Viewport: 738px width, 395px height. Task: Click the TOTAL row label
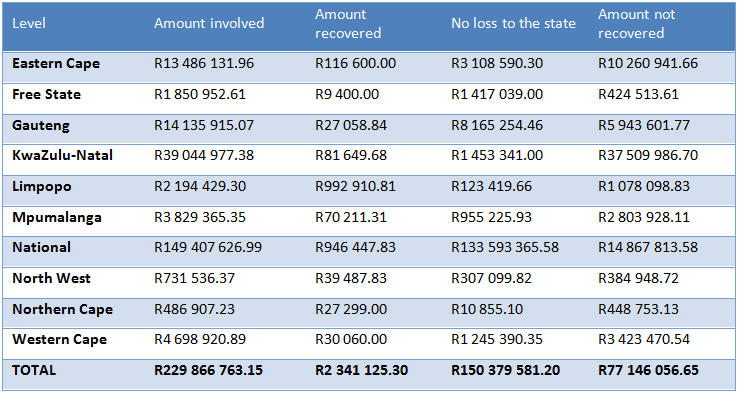click(x=34, y=371)
